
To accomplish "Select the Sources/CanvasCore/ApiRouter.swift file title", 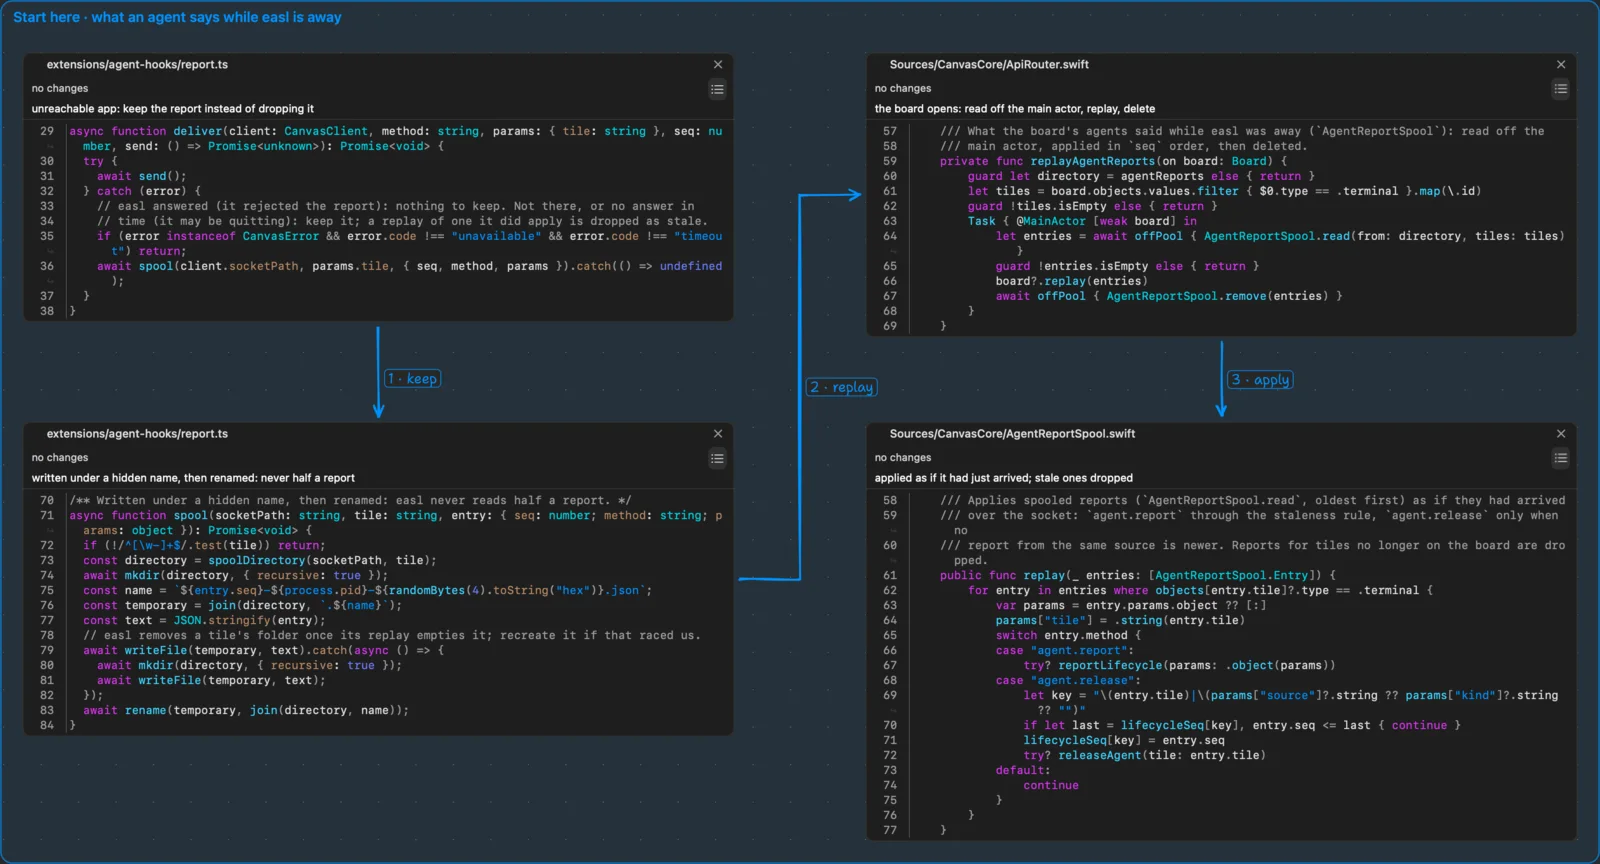I will (989, 64).
